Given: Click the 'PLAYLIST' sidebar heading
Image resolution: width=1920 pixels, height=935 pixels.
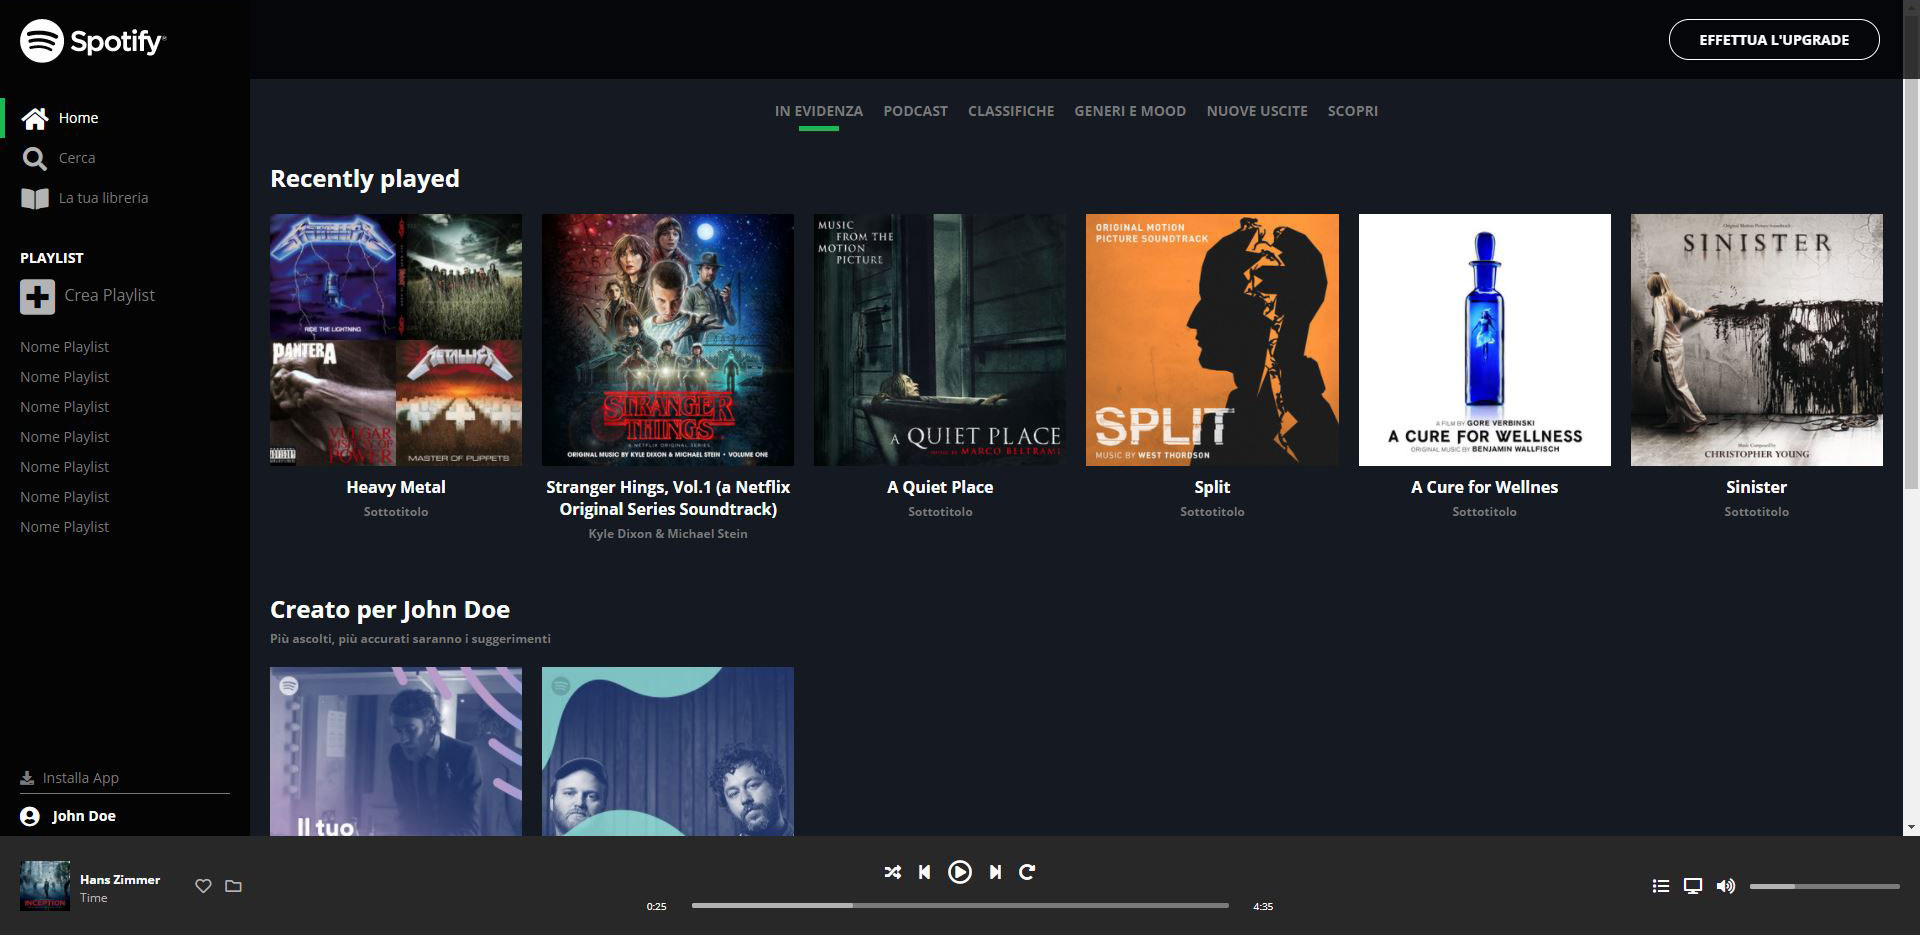Looking at the screenshot, I should (x=52, y=258).
